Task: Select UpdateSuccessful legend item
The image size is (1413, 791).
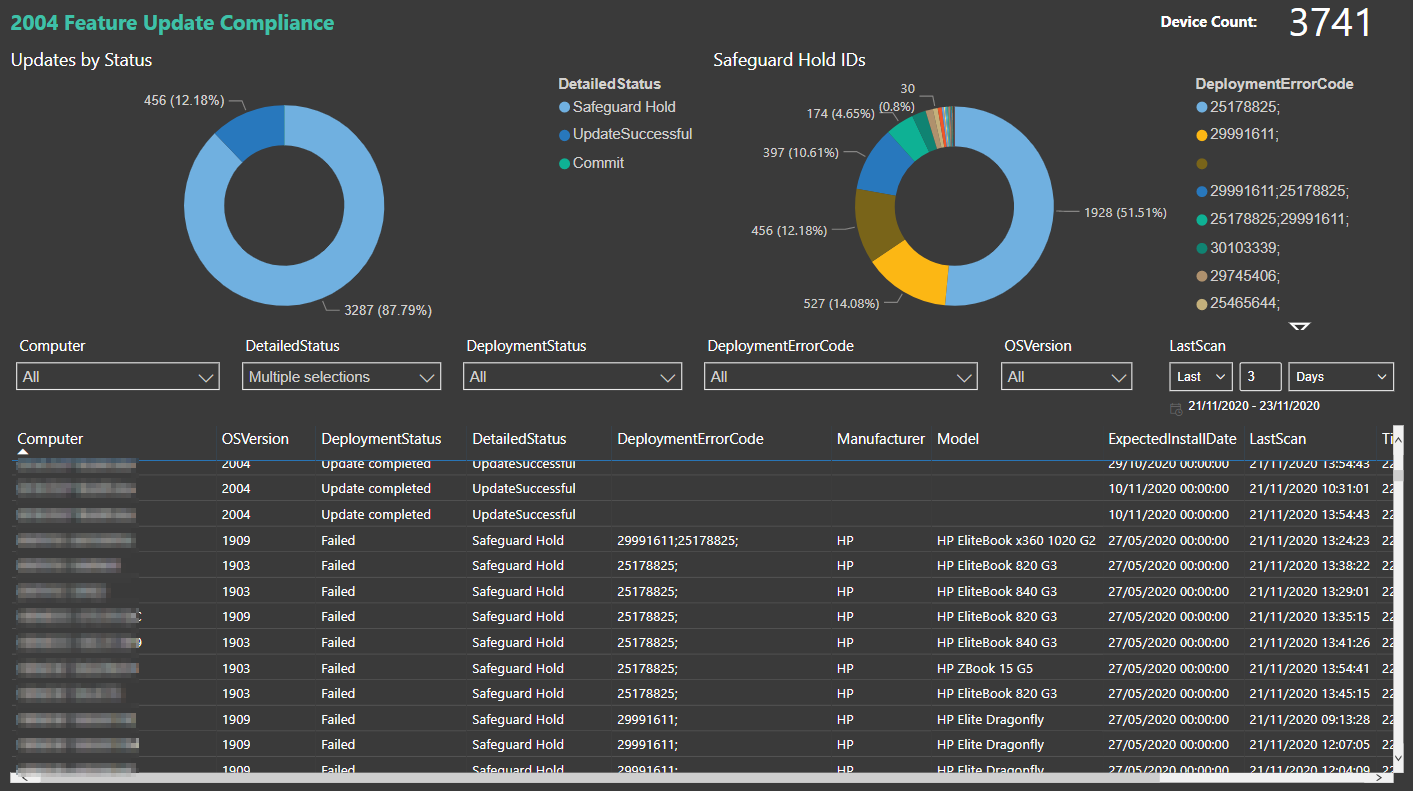Action: [631, 134]
